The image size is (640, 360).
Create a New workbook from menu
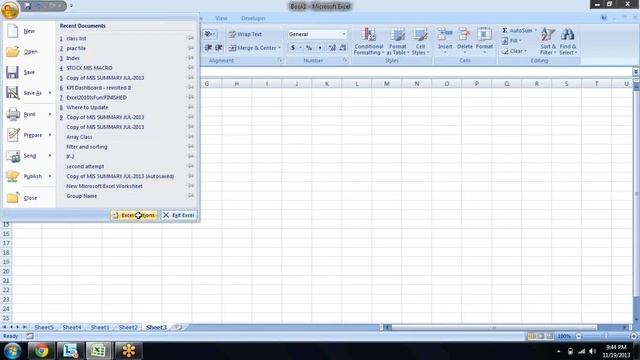(x=29, y=31)
